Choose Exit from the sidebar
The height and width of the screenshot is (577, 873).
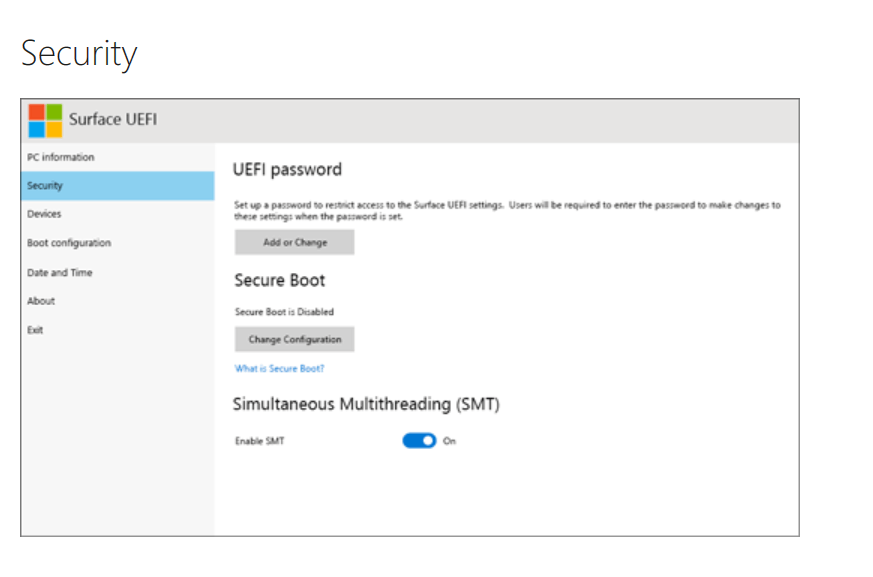point(117,330)
